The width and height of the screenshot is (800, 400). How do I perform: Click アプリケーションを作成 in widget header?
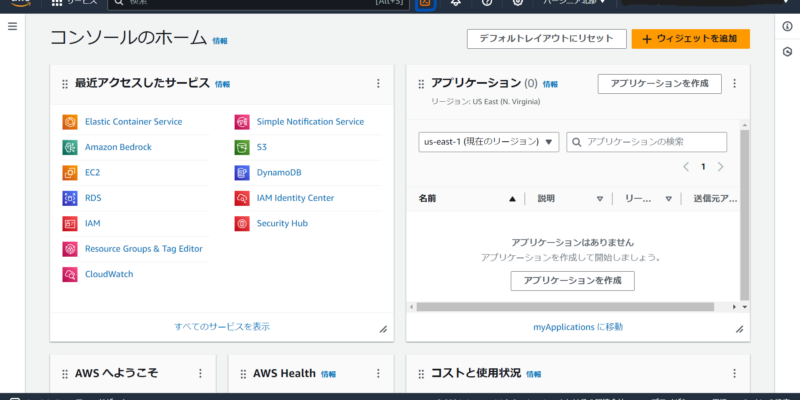coord(660,84)
